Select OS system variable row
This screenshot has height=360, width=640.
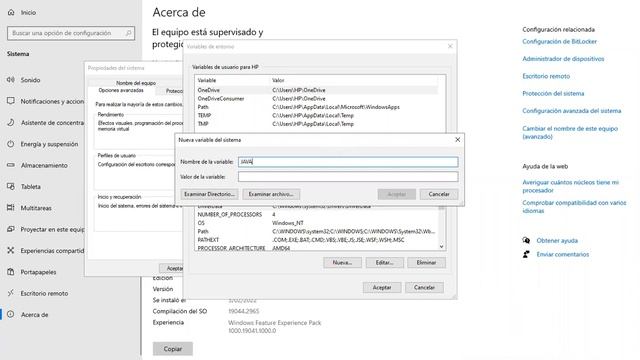point(317,223)
